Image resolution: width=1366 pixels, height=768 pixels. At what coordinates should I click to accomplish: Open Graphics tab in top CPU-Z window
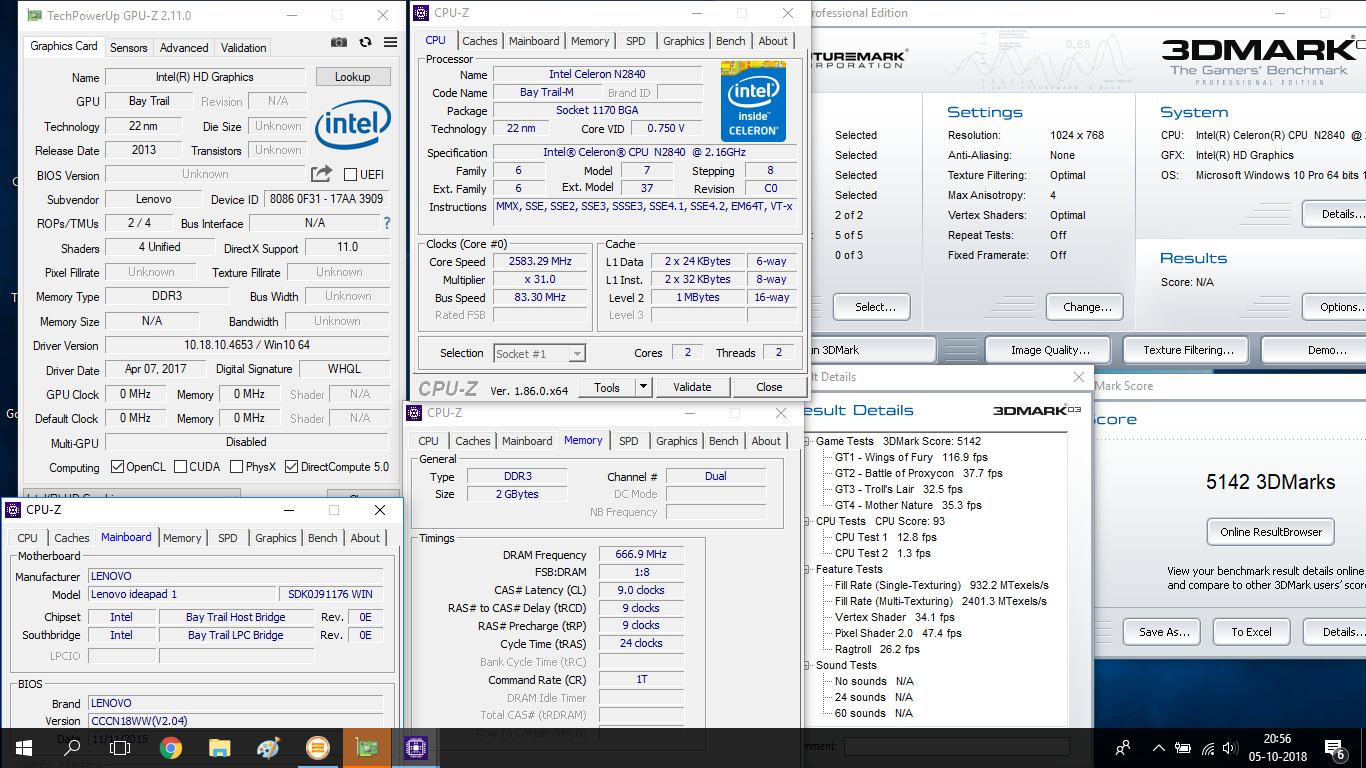(x=684, y=41)
